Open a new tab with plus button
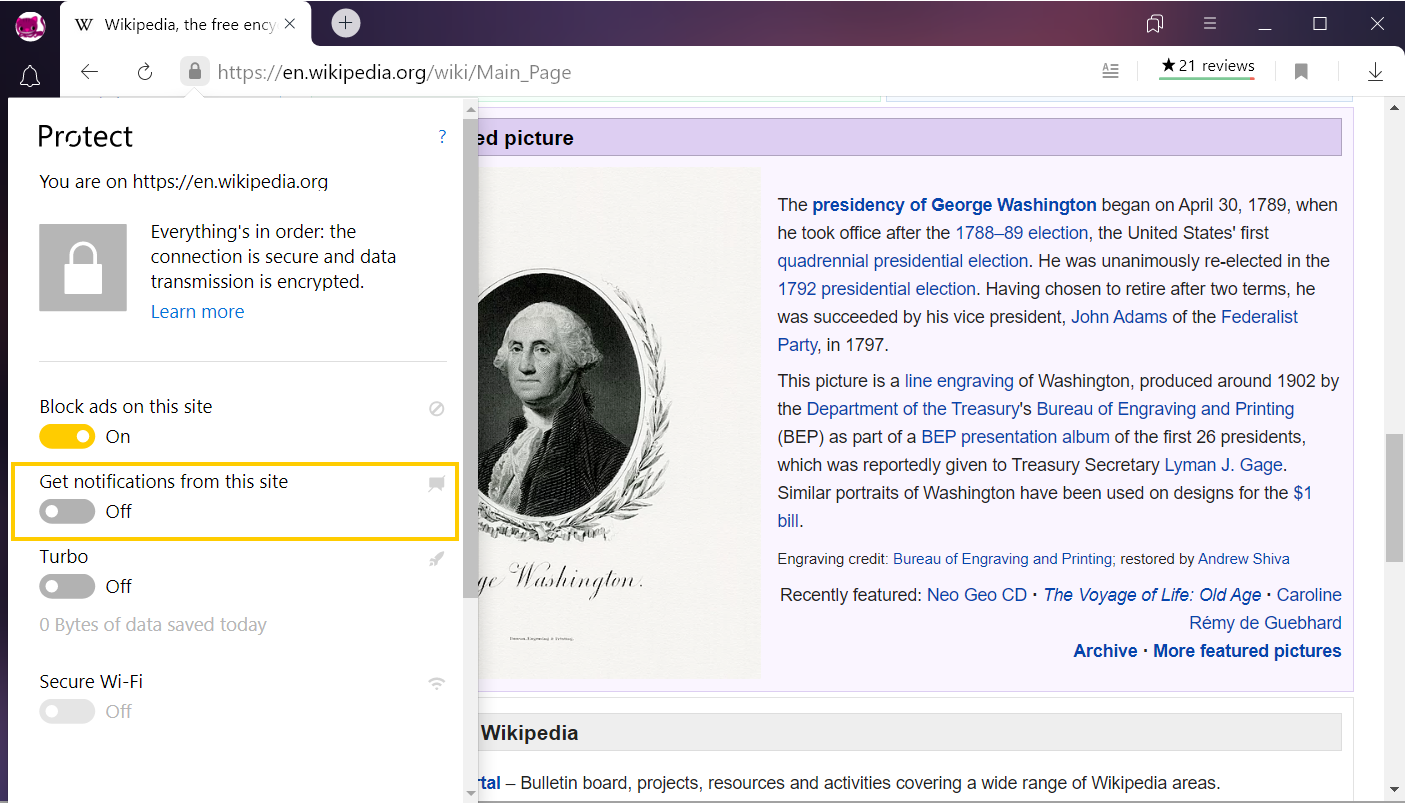Viewport: 1405px width, 803px height. point(346,23)
